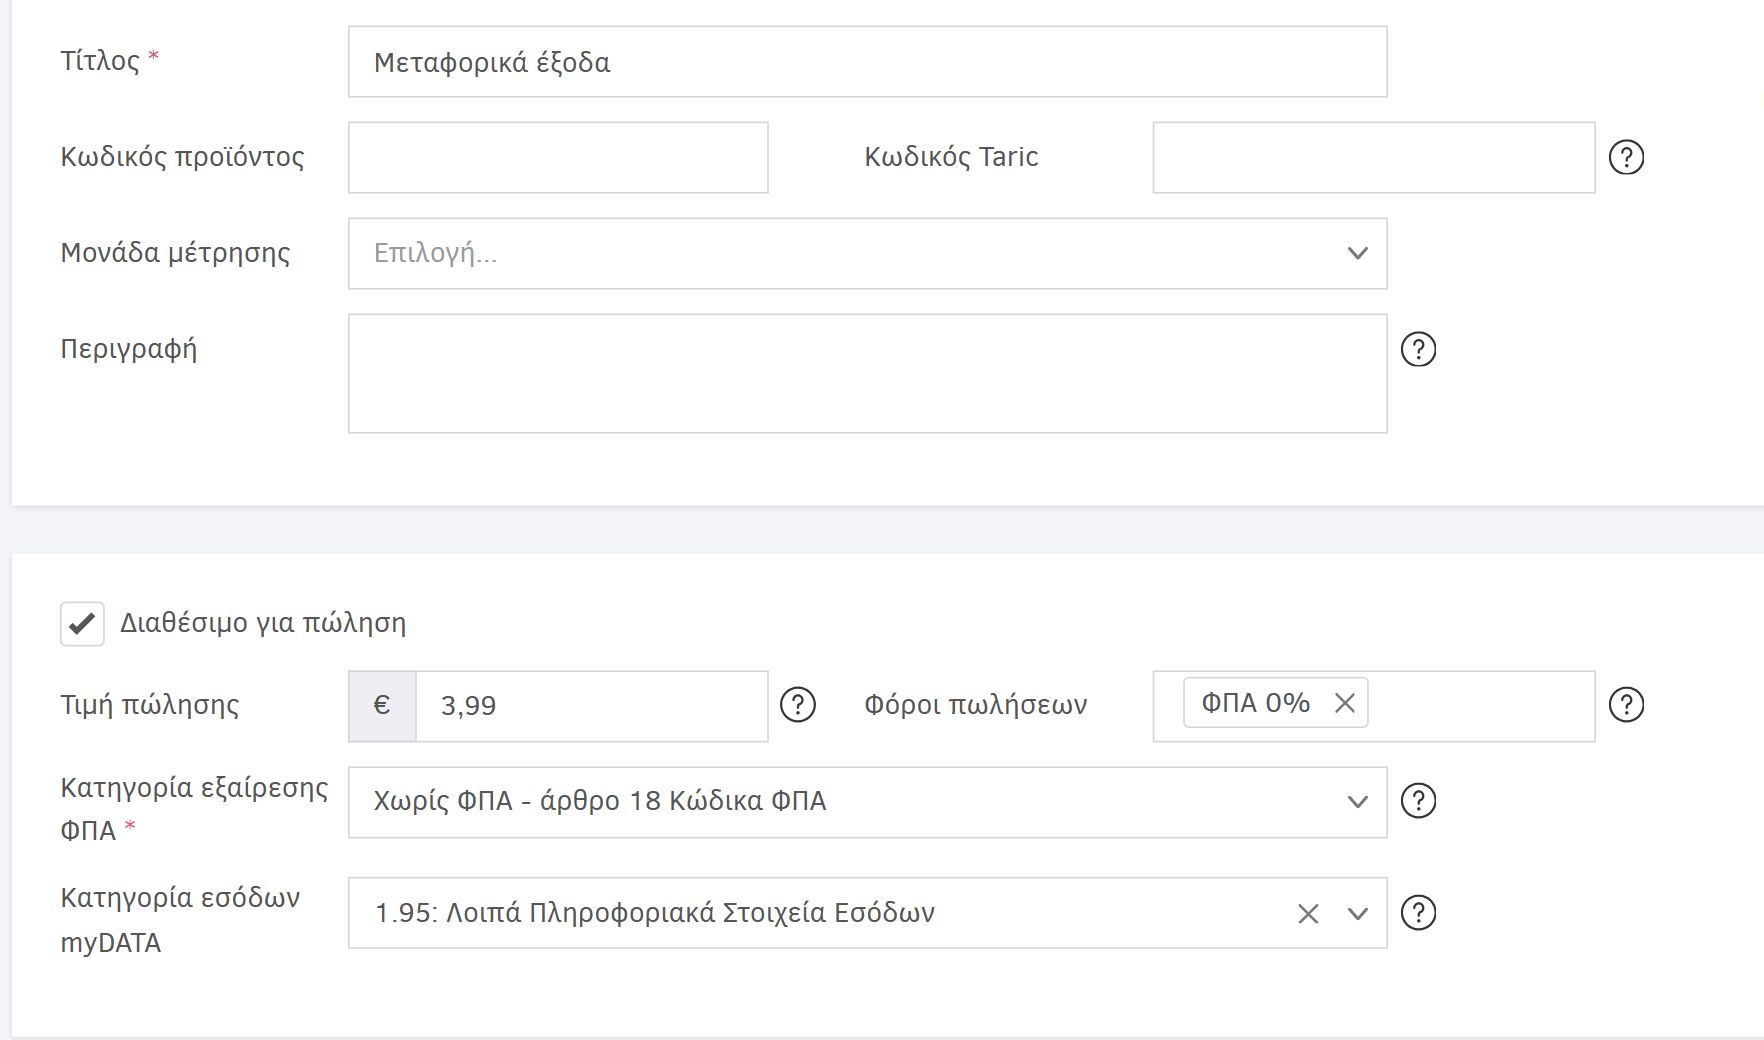Screen dimensions: 1764x1040
Task: Click help icon beside Περιγραφή field
Action: point(1418,349)
